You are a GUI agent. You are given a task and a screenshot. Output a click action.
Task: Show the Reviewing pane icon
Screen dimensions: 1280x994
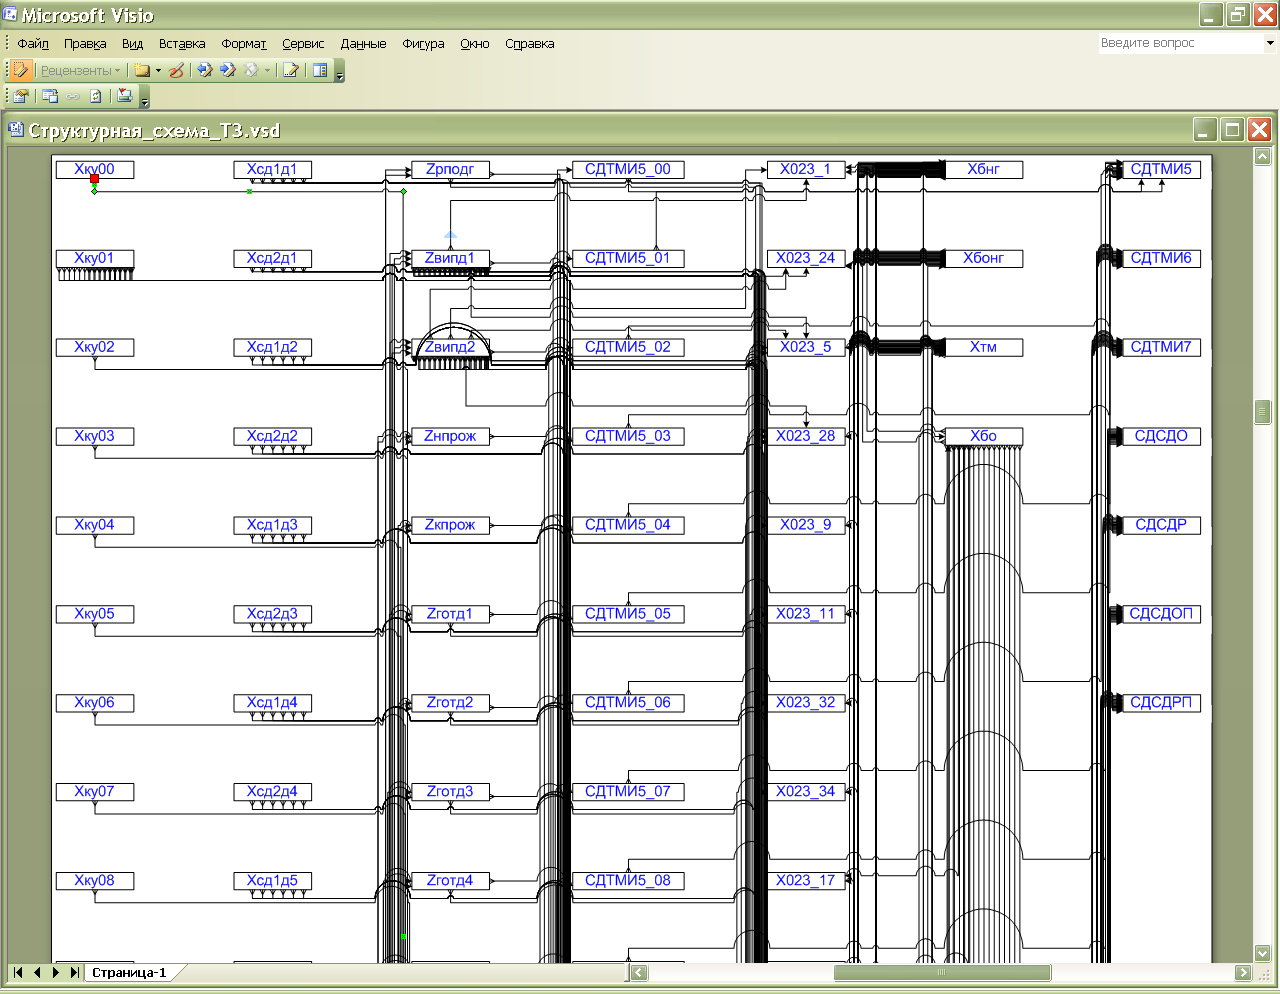pyautogui.click(x=320, y=70)
